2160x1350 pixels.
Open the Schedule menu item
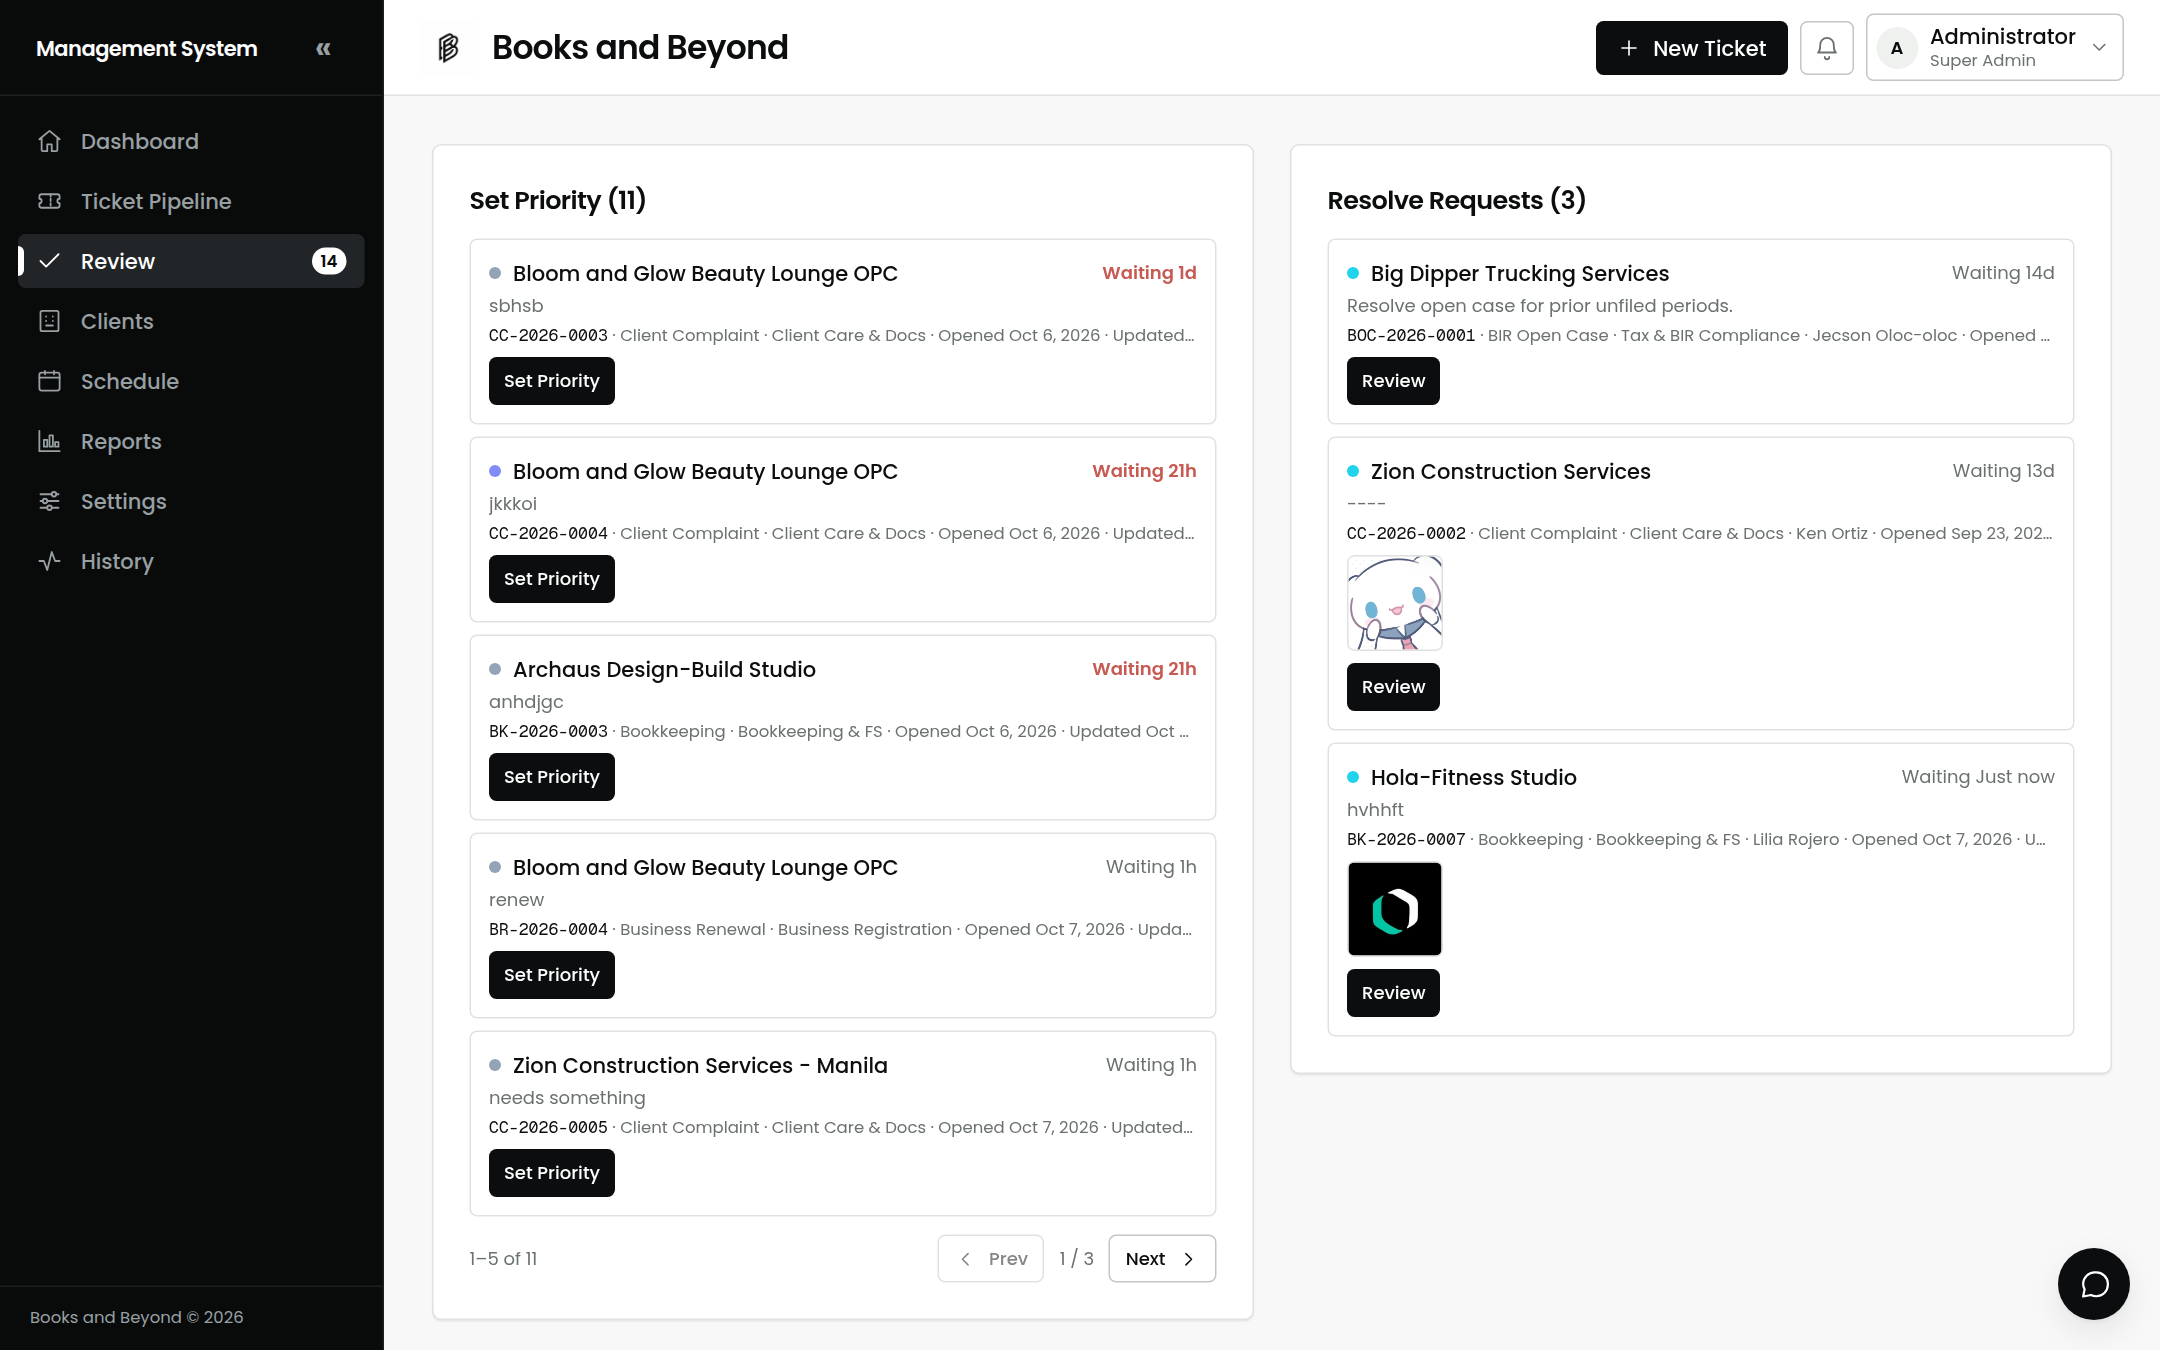click(x=191, y=381)
